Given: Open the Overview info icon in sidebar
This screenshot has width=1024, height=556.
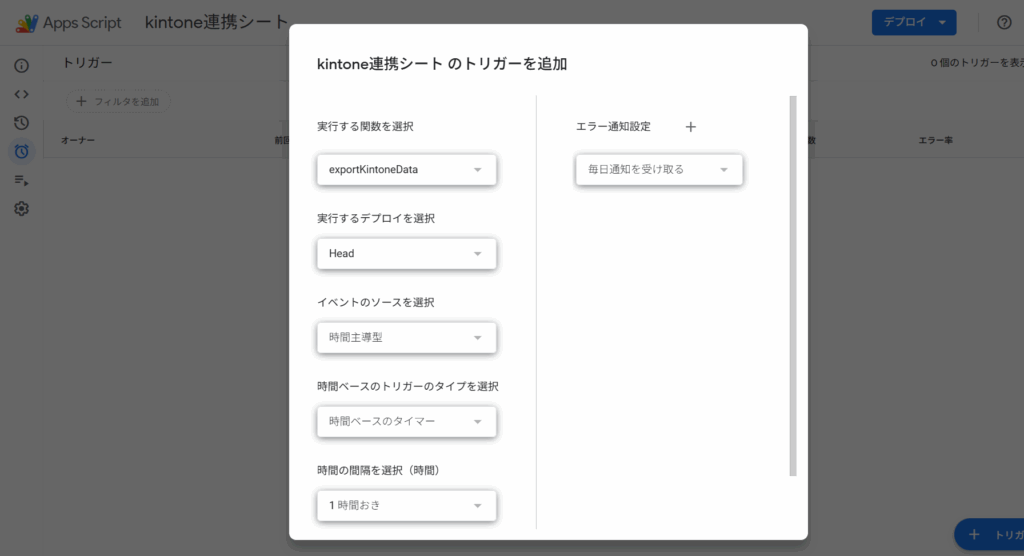Looking at the screenshot, I should tap(22, 65).
